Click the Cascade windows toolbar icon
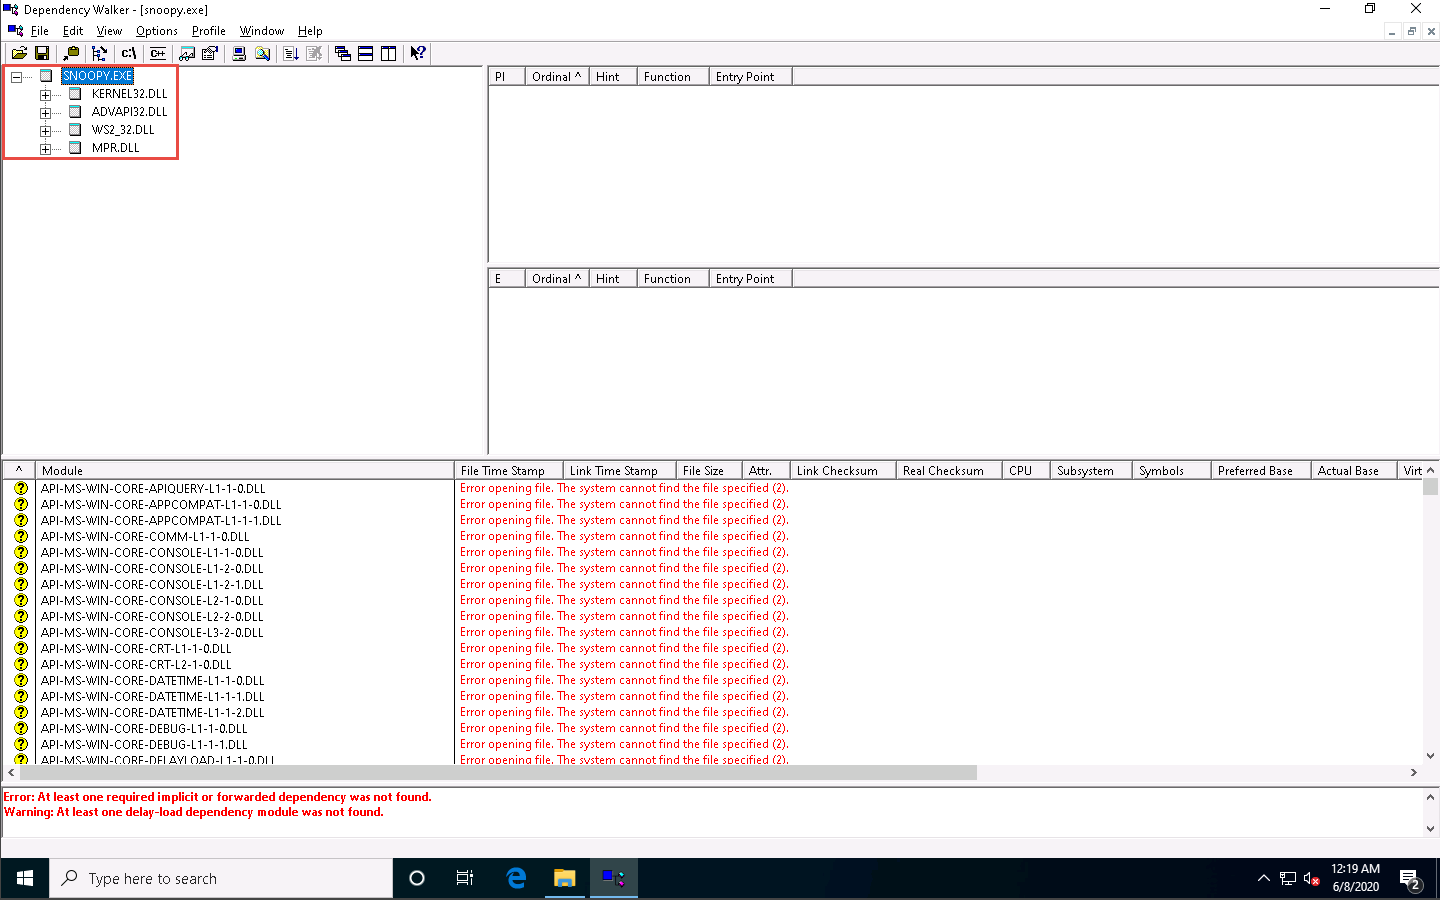 pyautogui.click(x=343, y=54)
